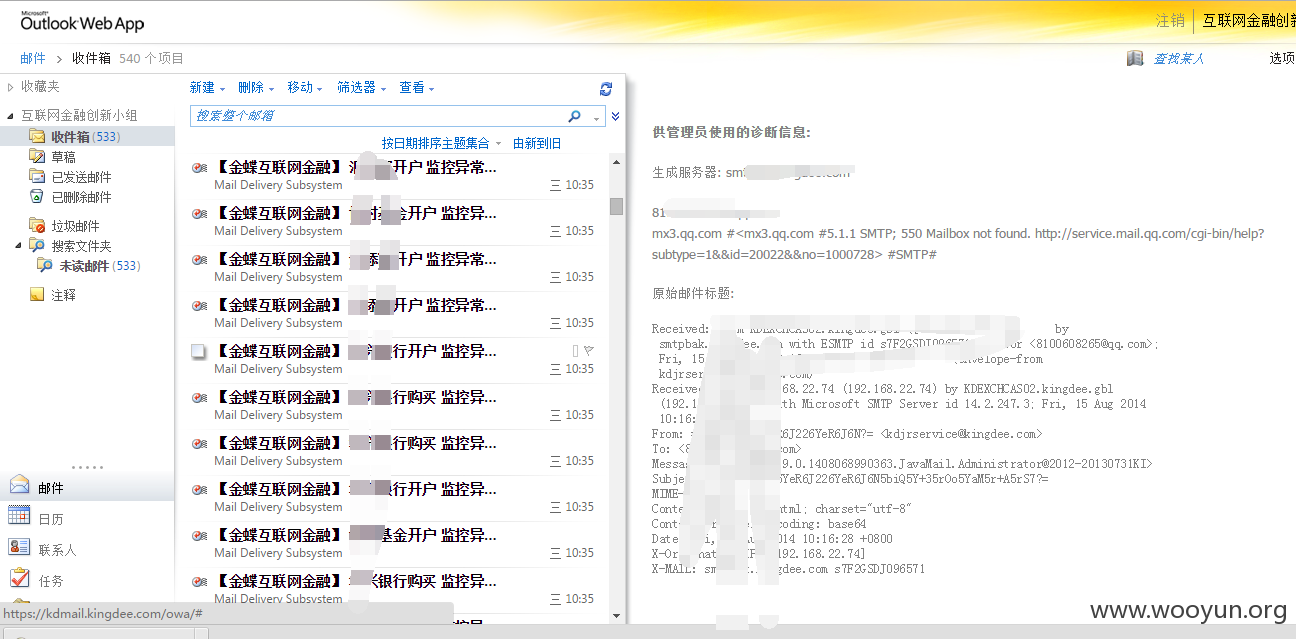Click the message list scroll down arrow
Viewport: 1296px width, 639px height.
pos(616,616)
